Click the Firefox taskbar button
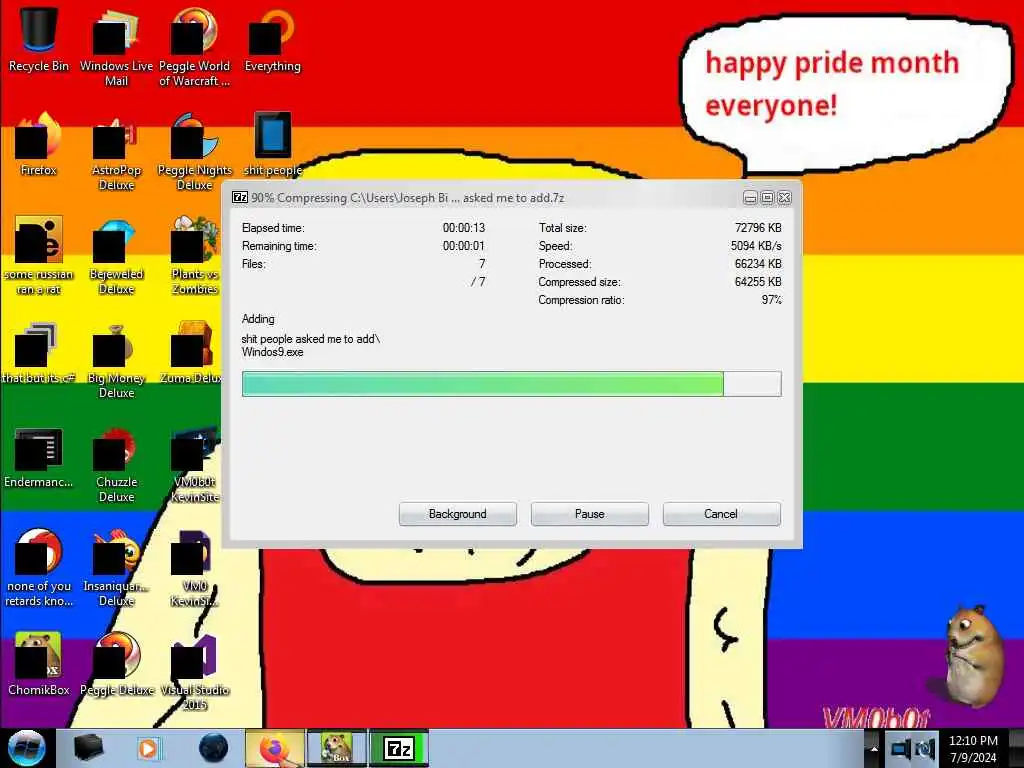This screenshot has height=768, width=1024. (x=274, y=748)
